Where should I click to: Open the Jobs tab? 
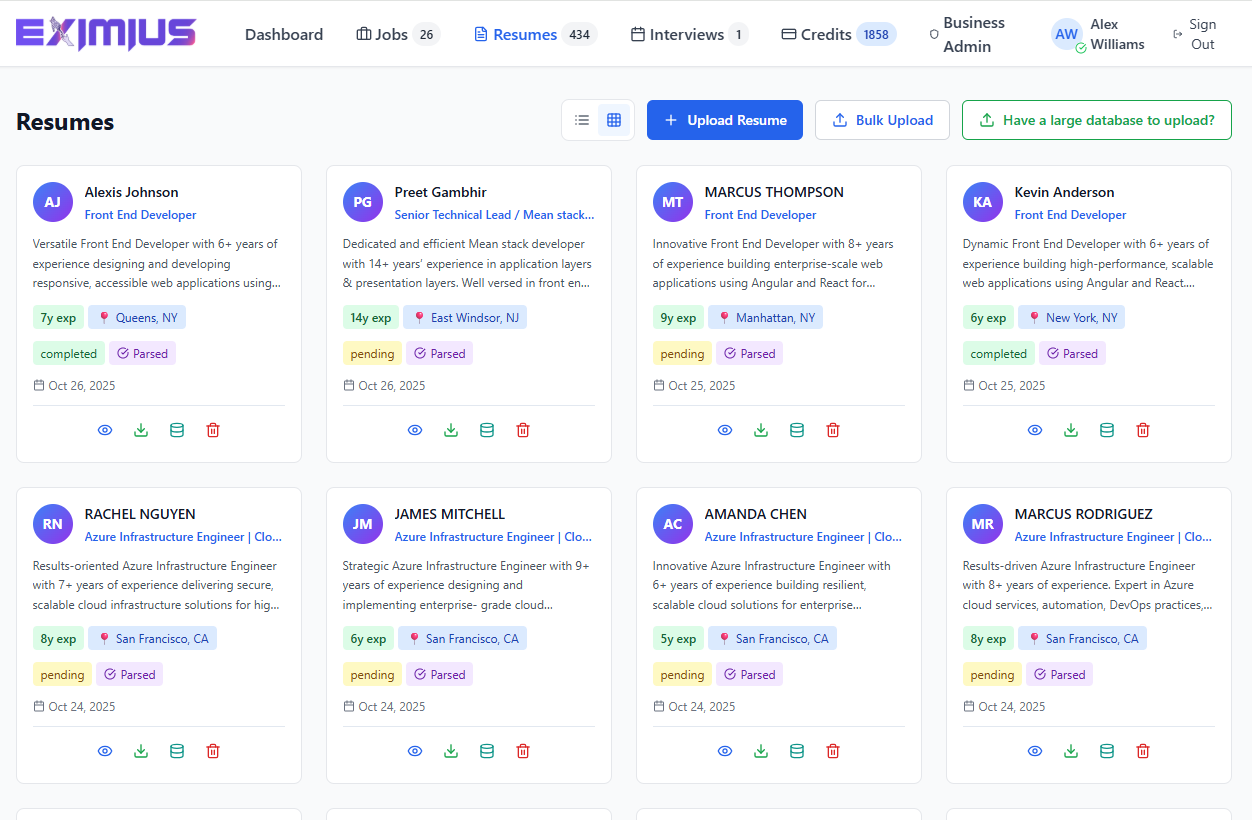397,34
